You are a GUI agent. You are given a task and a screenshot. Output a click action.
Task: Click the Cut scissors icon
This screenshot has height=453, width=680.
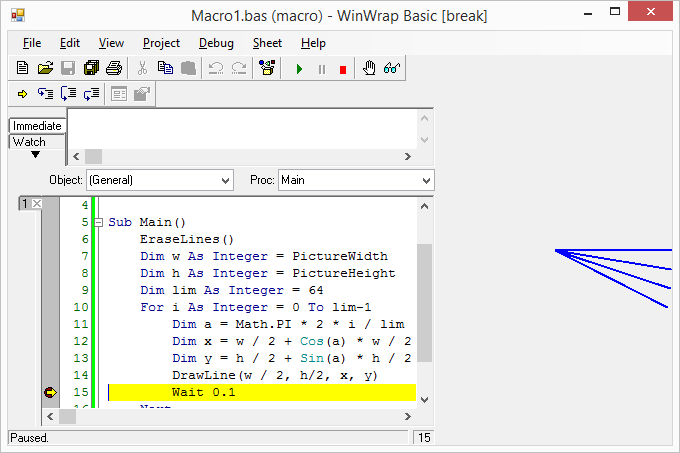pos(142,68)
